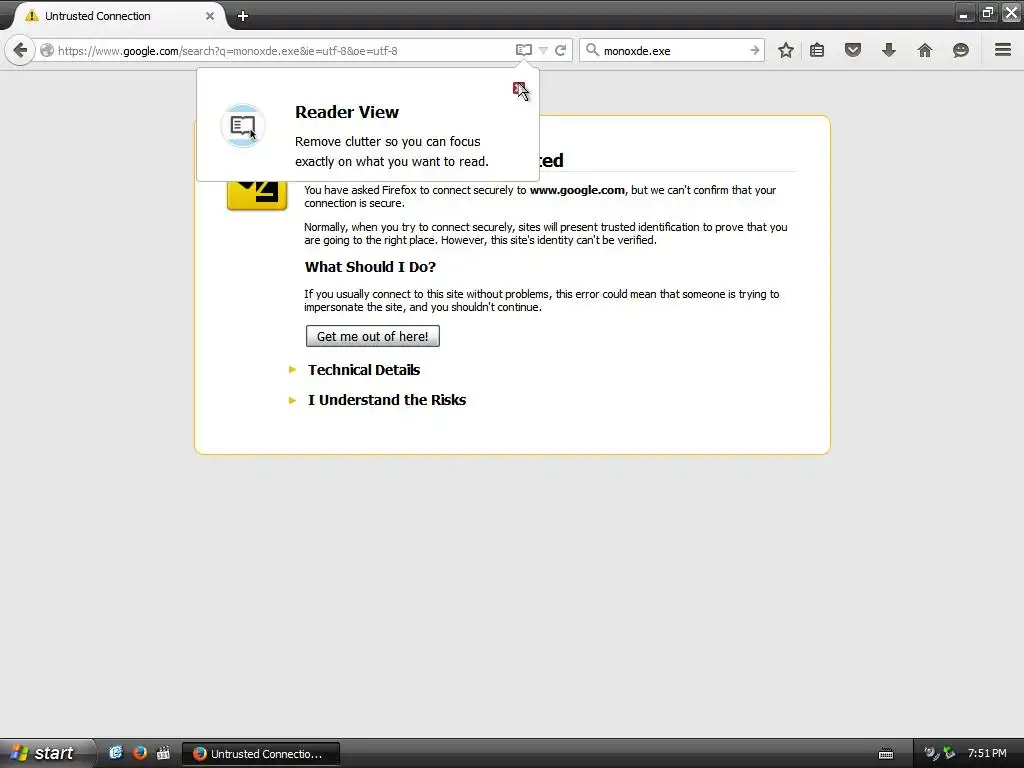Image resolution: width=1024 pixels, height=768 pixels.
Task: Go back with the back arrow button
Action: [x=20, y=50]
